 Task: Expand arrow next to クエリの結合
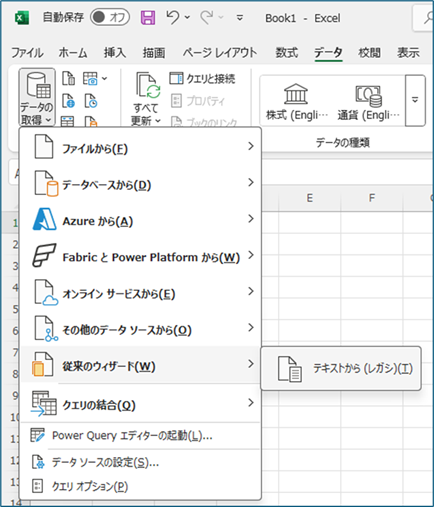[251, 403]
